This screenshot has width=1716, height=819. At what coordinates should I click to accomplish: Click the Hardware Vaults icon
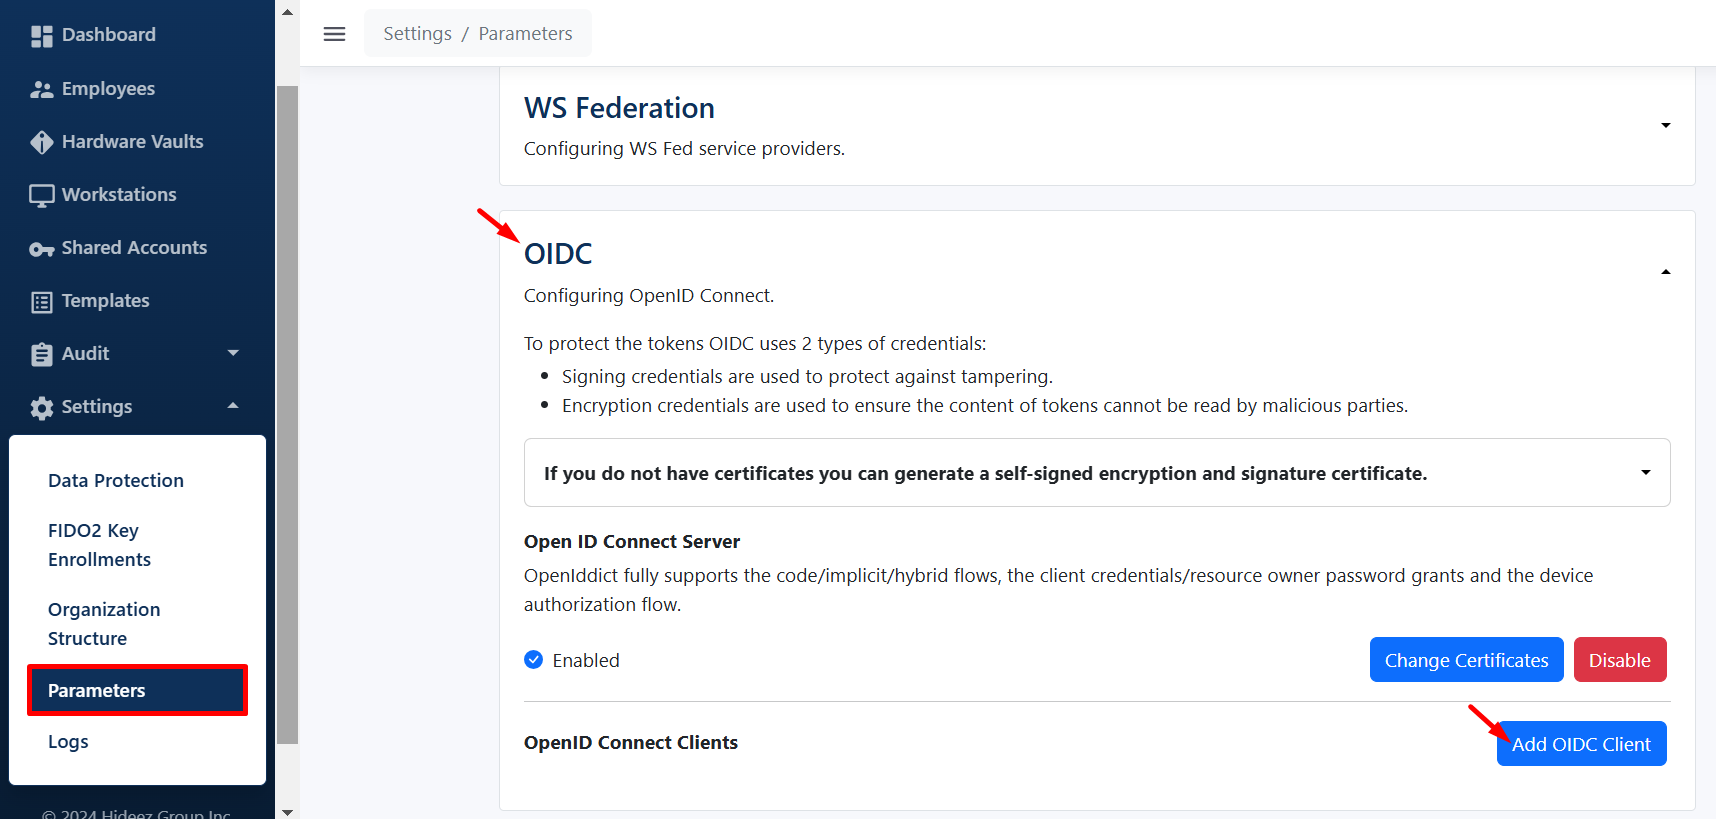click(41, 143)
